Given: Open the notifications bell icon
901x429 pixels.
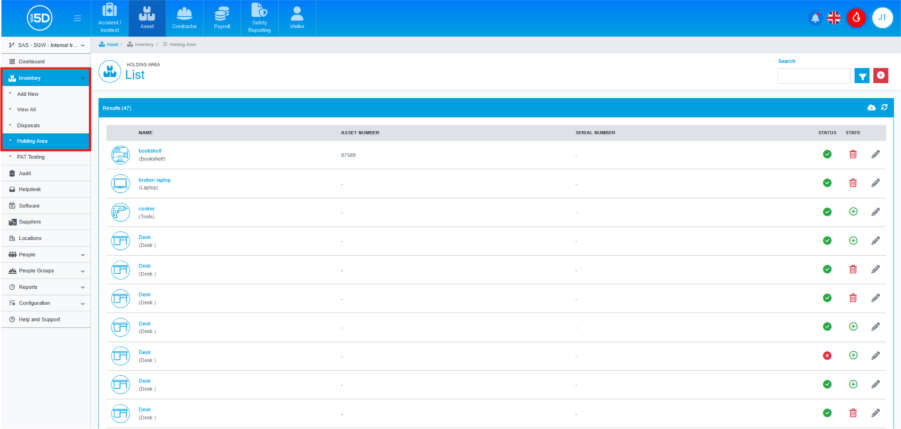Looking at the screenshot, I should click(814, 18).
